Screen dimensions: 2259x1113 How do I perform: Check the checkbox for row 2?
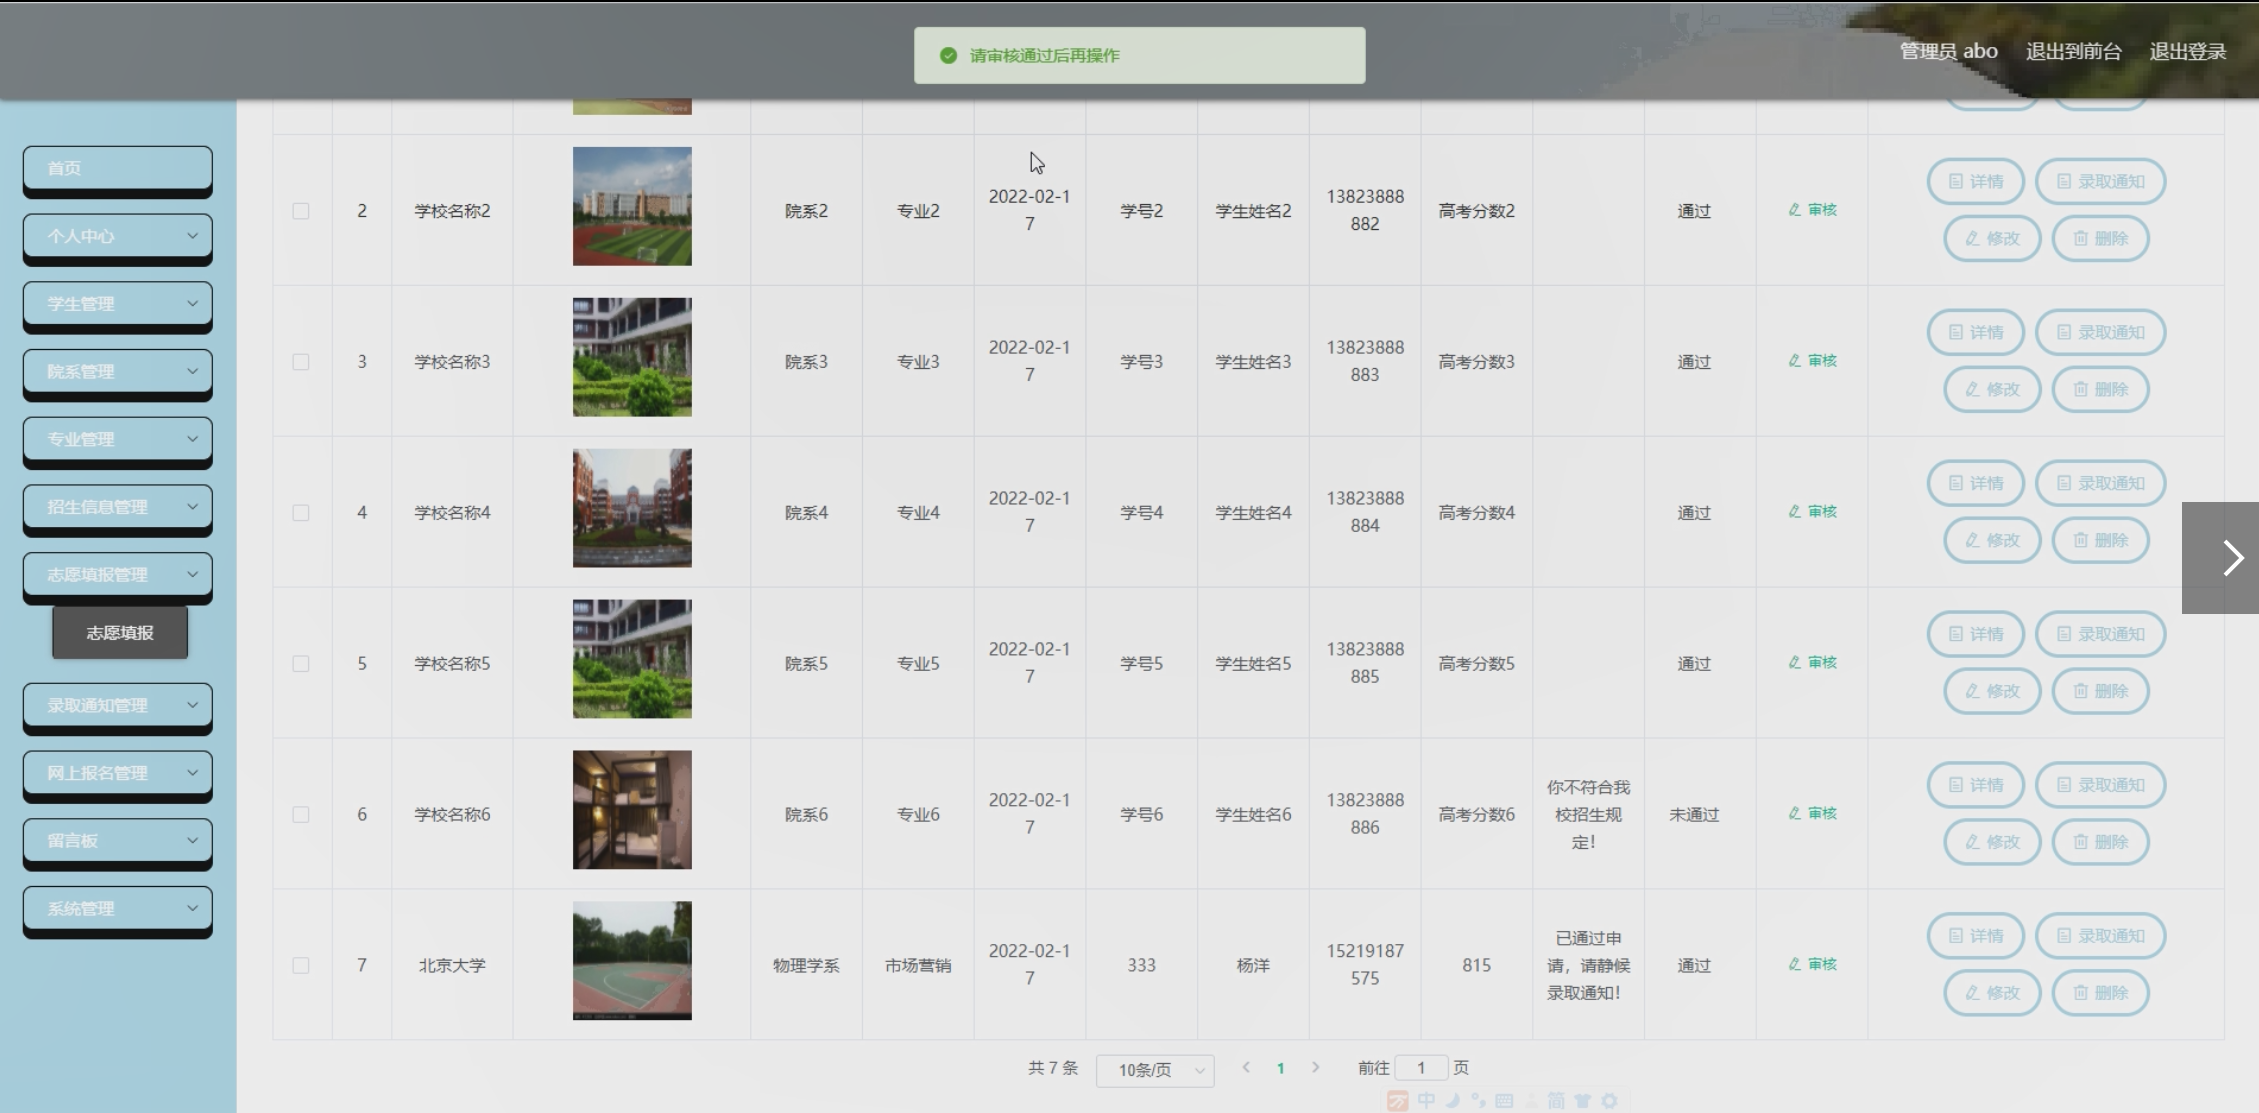[301, 211]
